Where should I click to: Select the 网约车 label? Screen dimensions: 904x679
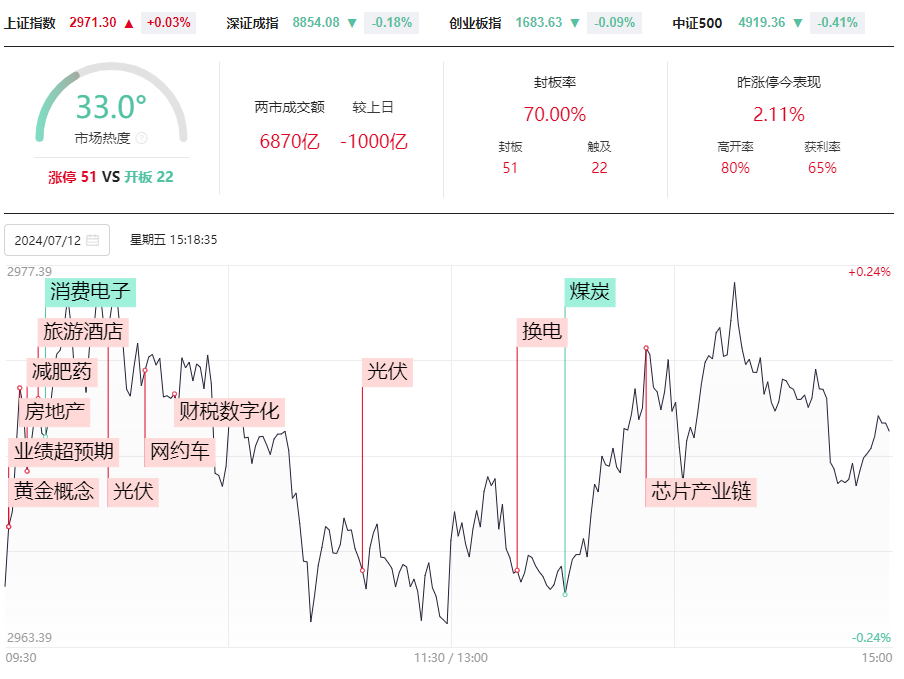click(180, 451)
